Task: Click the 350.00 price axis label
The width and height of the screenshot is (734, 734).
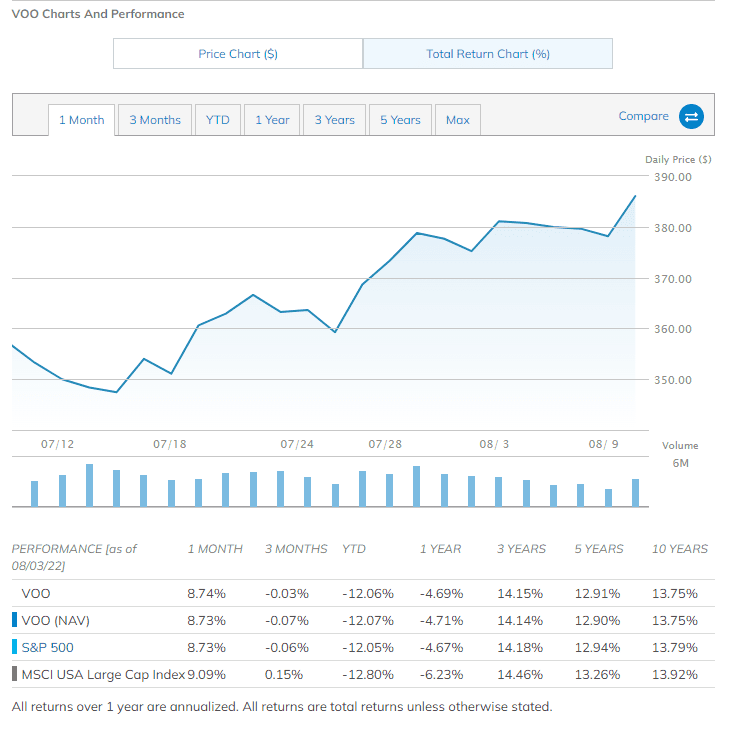Action: click(673, 380)
